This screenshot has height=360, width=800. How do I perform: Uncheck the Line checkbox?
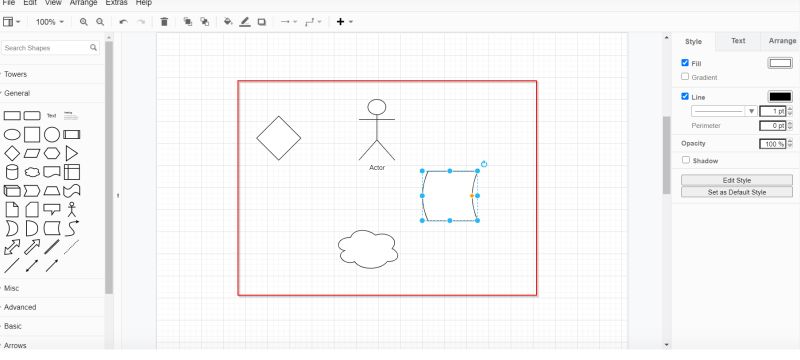(x=685, y=96)
